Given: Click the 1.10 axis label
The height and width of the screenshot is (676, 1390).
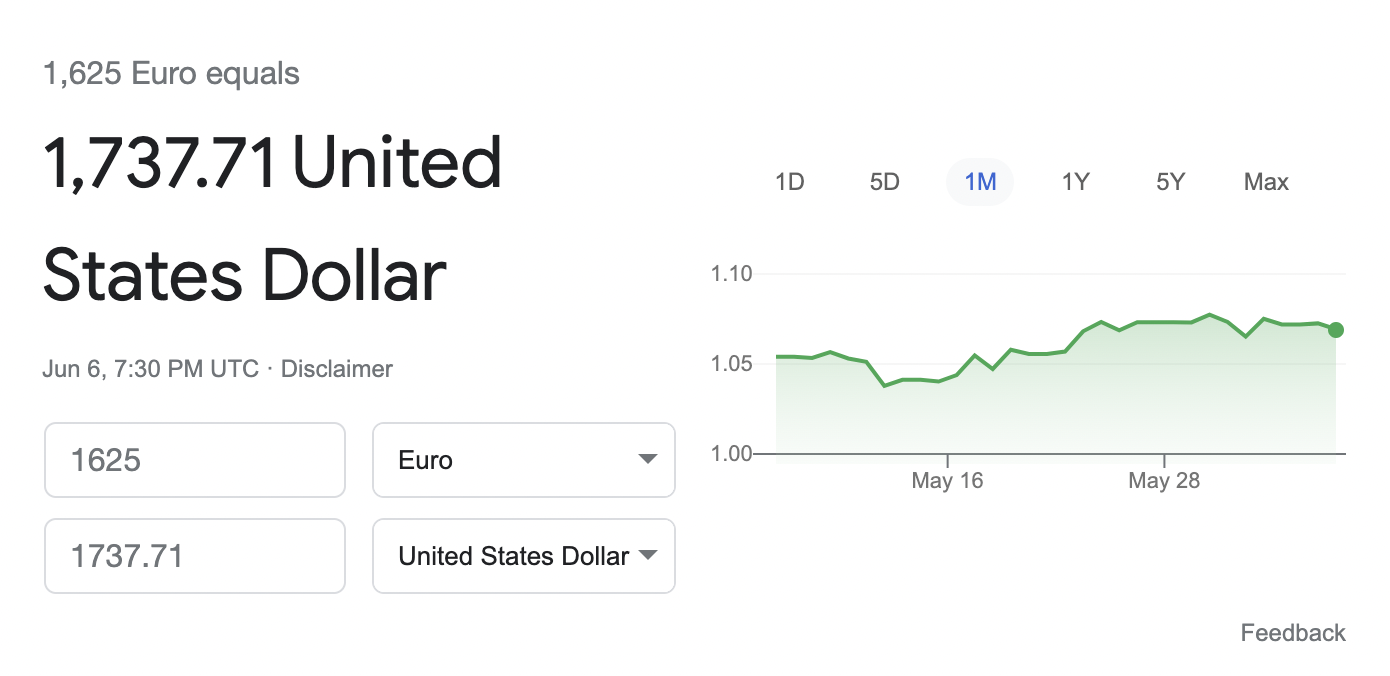Looking at the screenshot, I should [x=731, y=273].
